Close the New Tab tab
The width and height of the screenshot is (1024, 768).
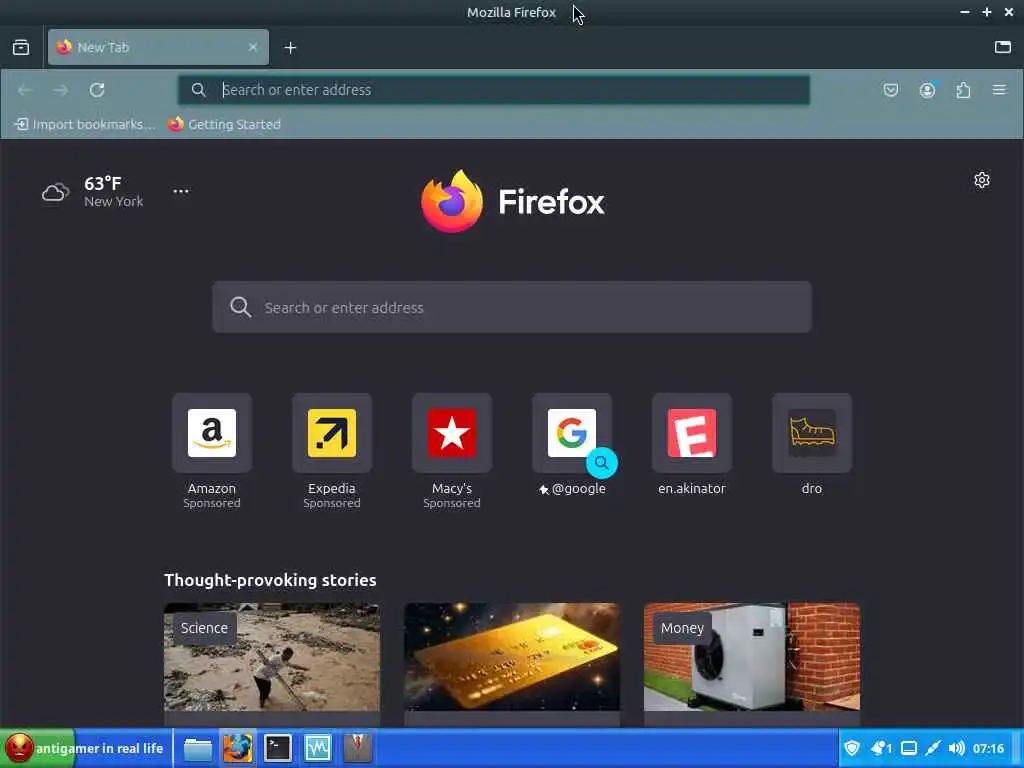[253, 47]
